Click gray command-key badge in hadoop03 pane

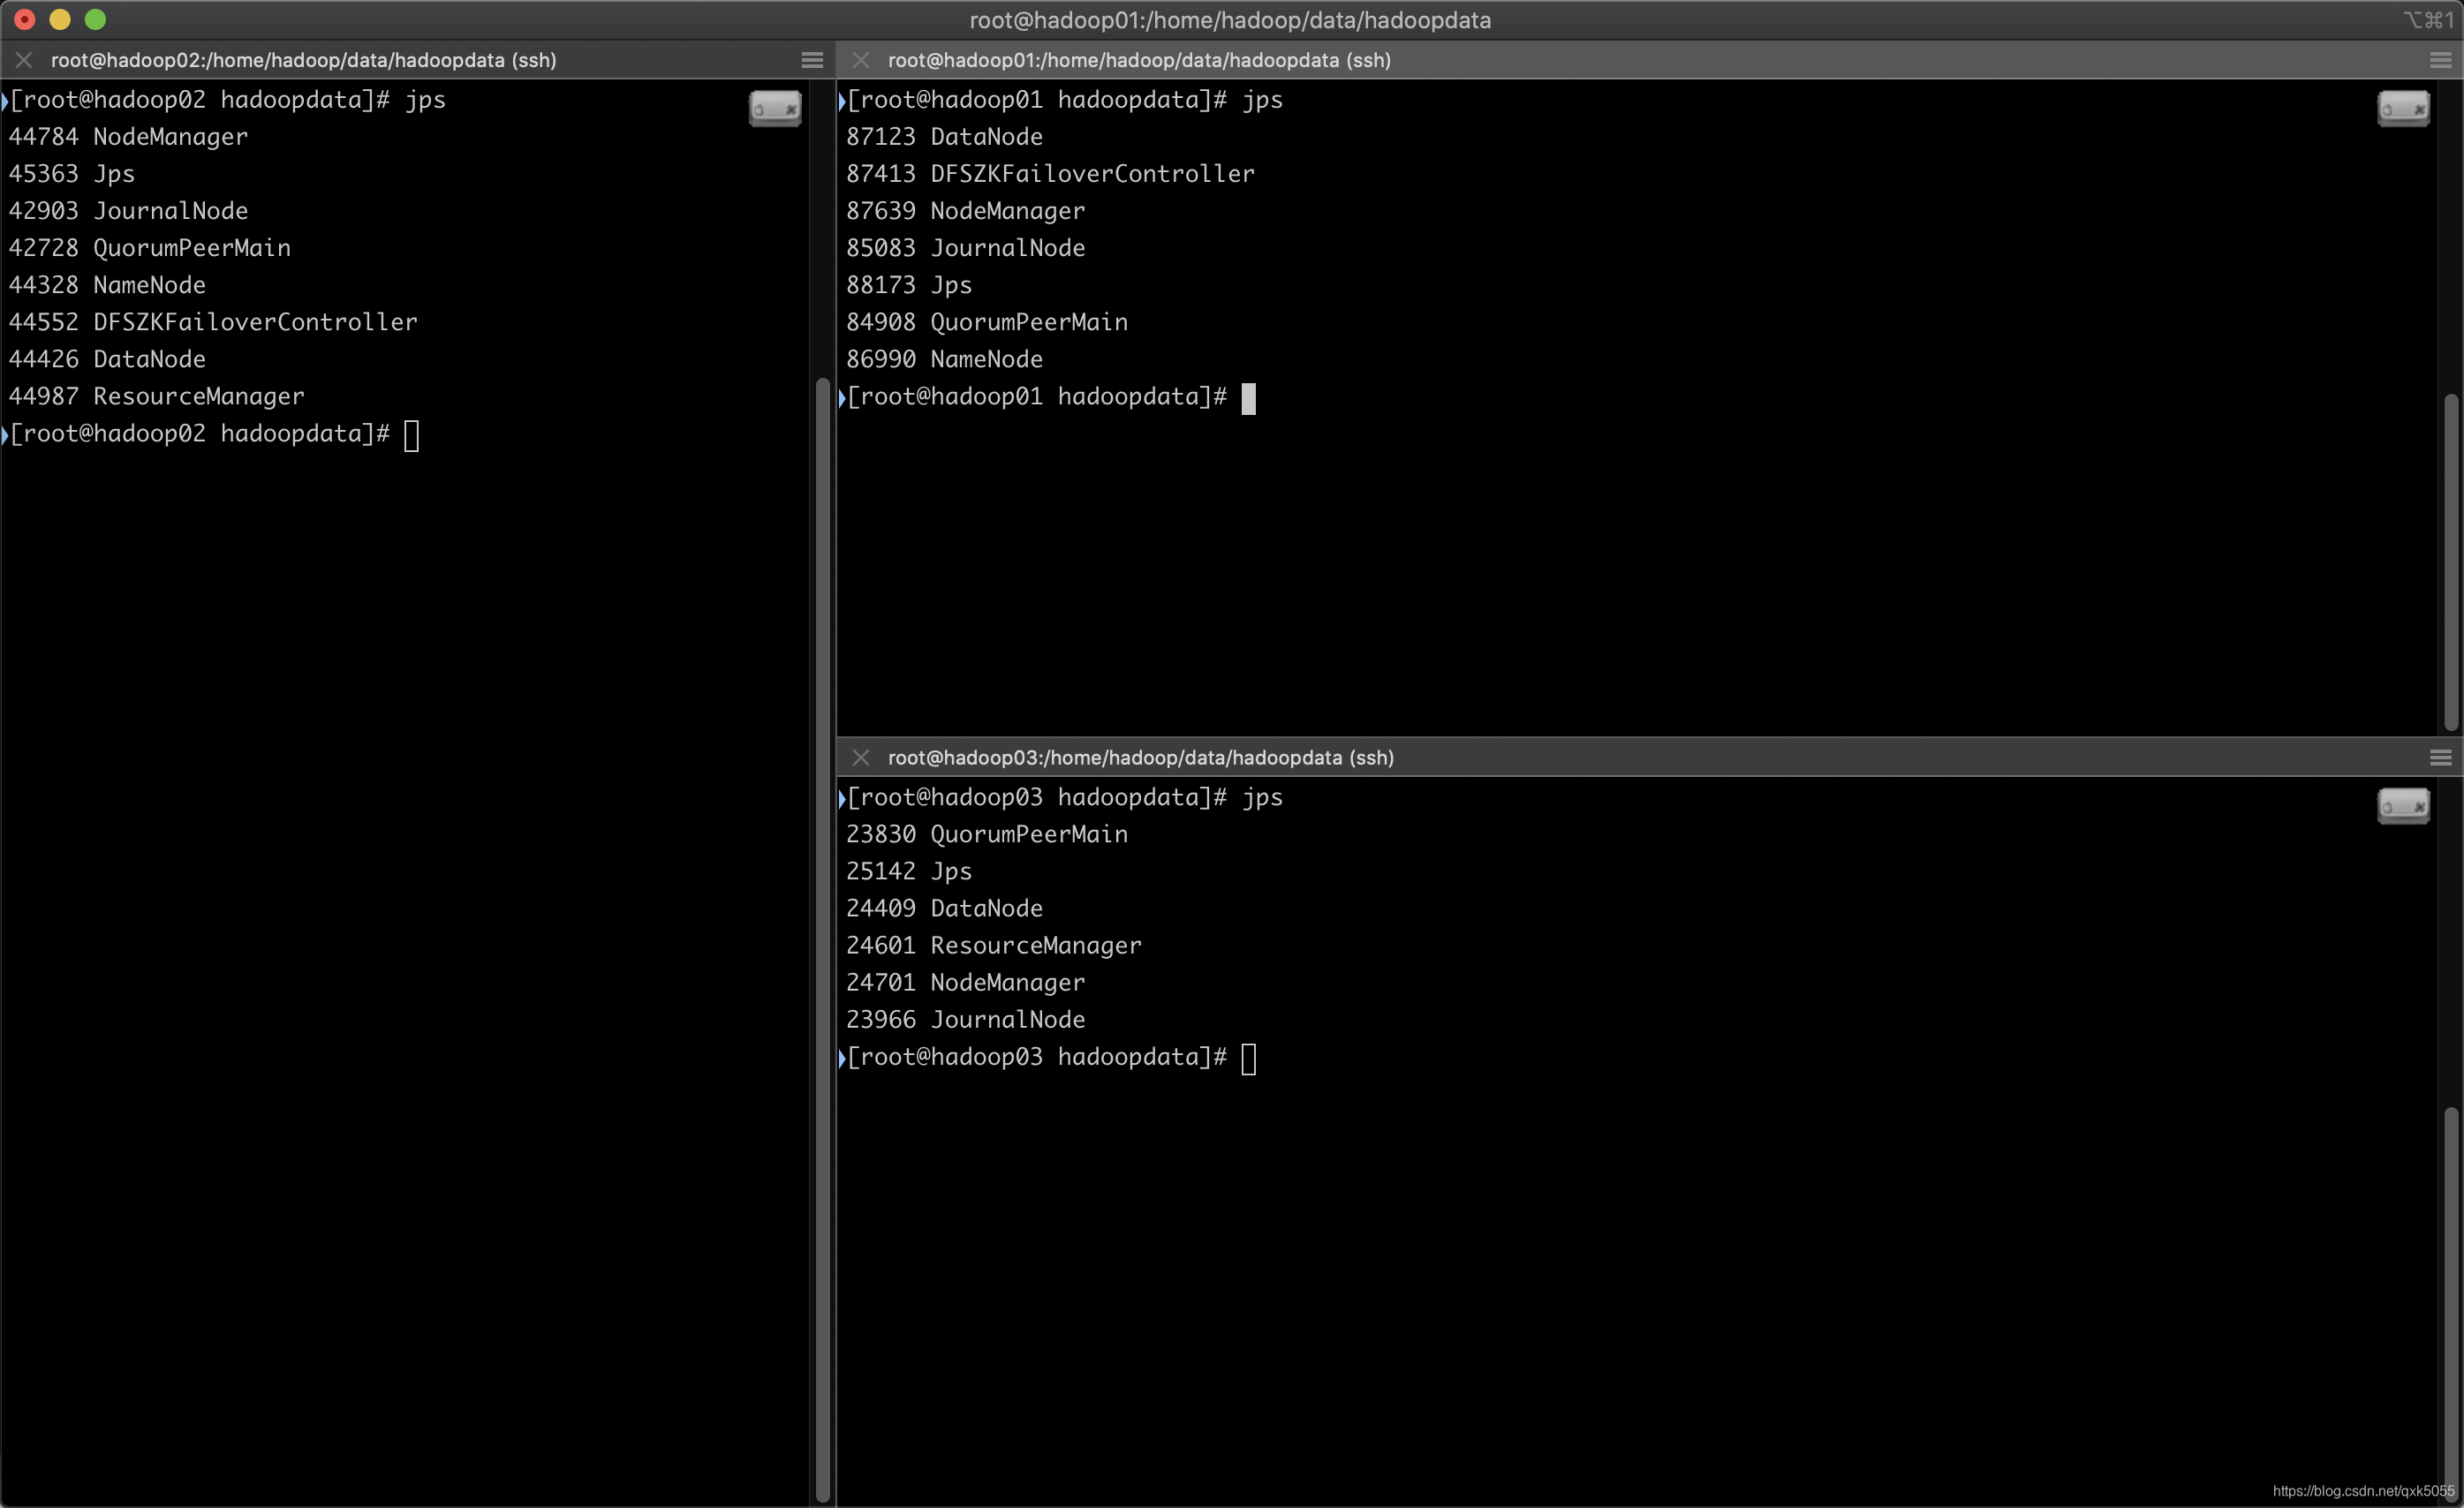[2403, 805]
